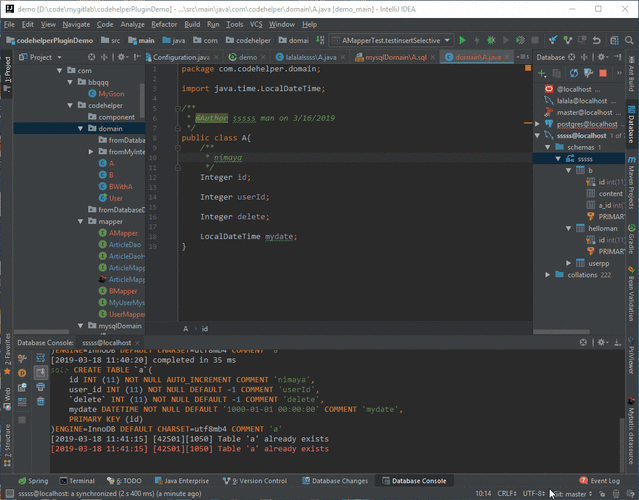639x500 pixels.
Task: Click VCS Update Project icon
Action: coord(553,40)
